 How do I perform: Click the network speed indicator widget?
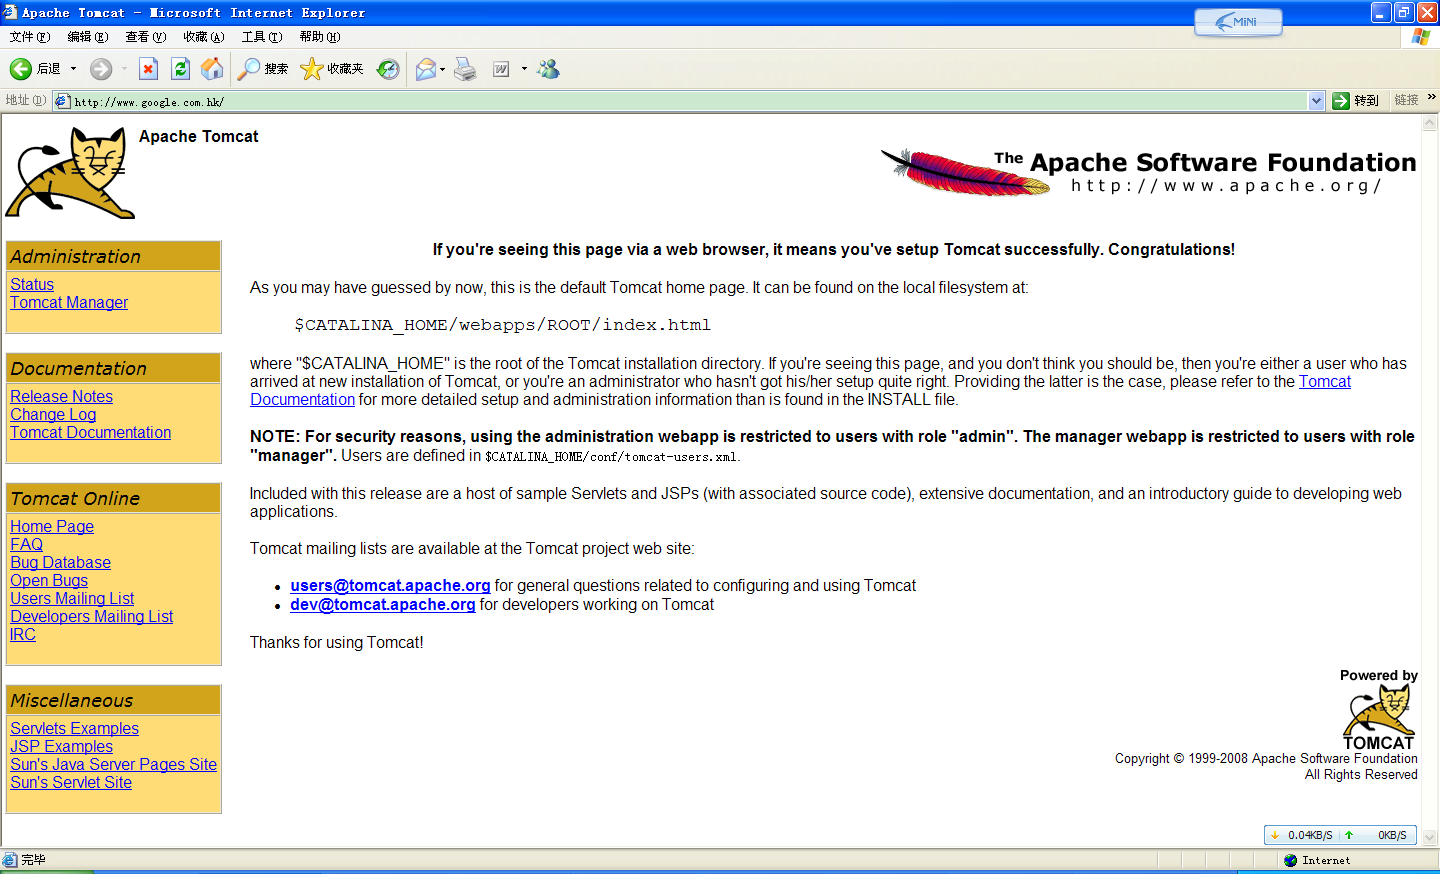1340,835
